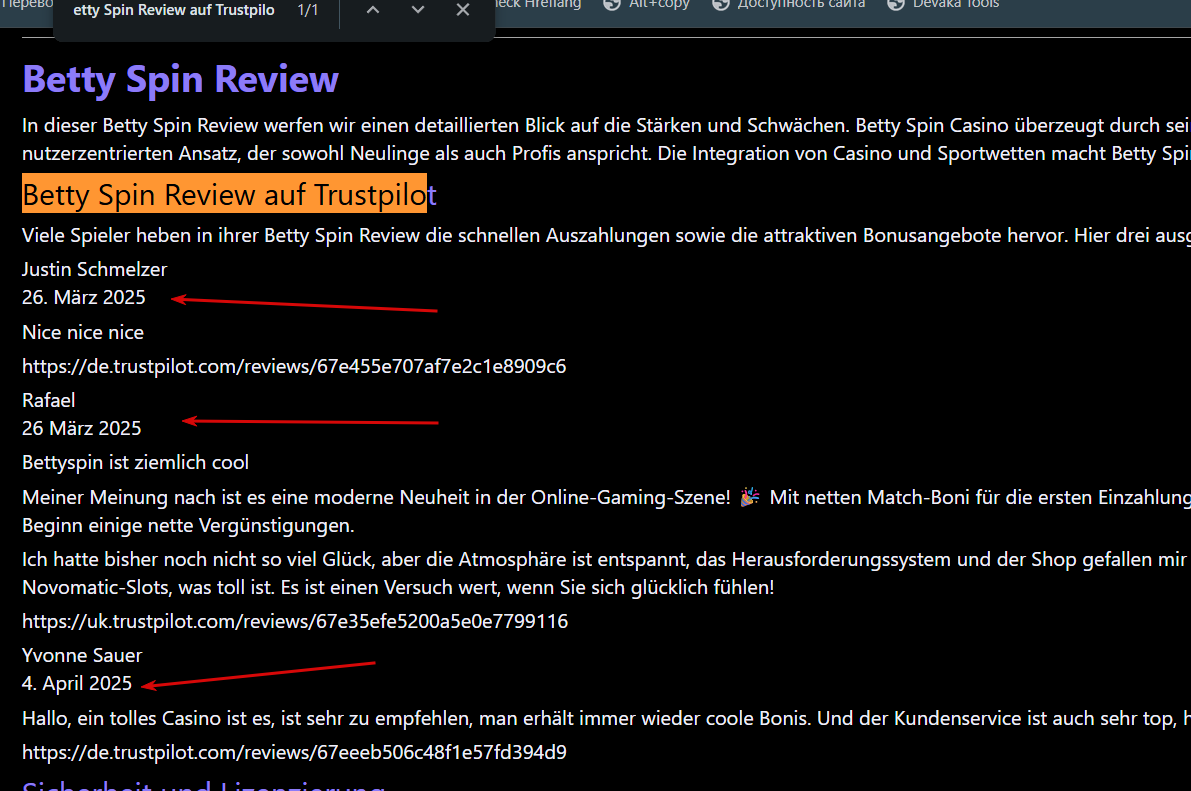Click the Trustpilot URL ending fd394d9

tap(294, 752)
